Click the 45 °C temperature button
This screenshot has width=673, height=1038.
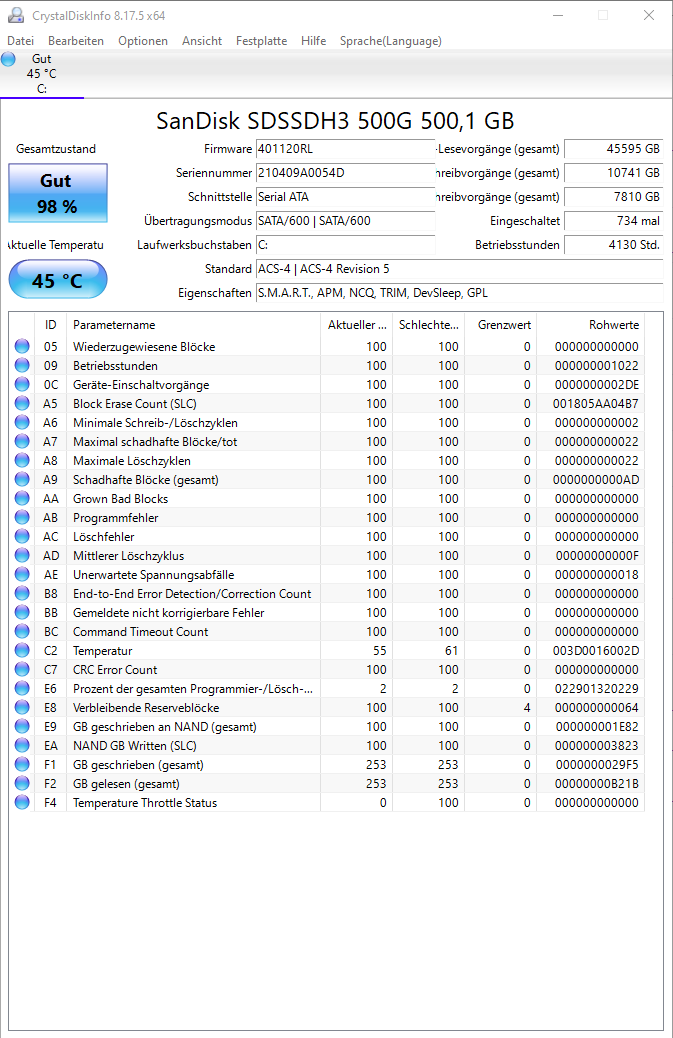[x=58, y=280]
